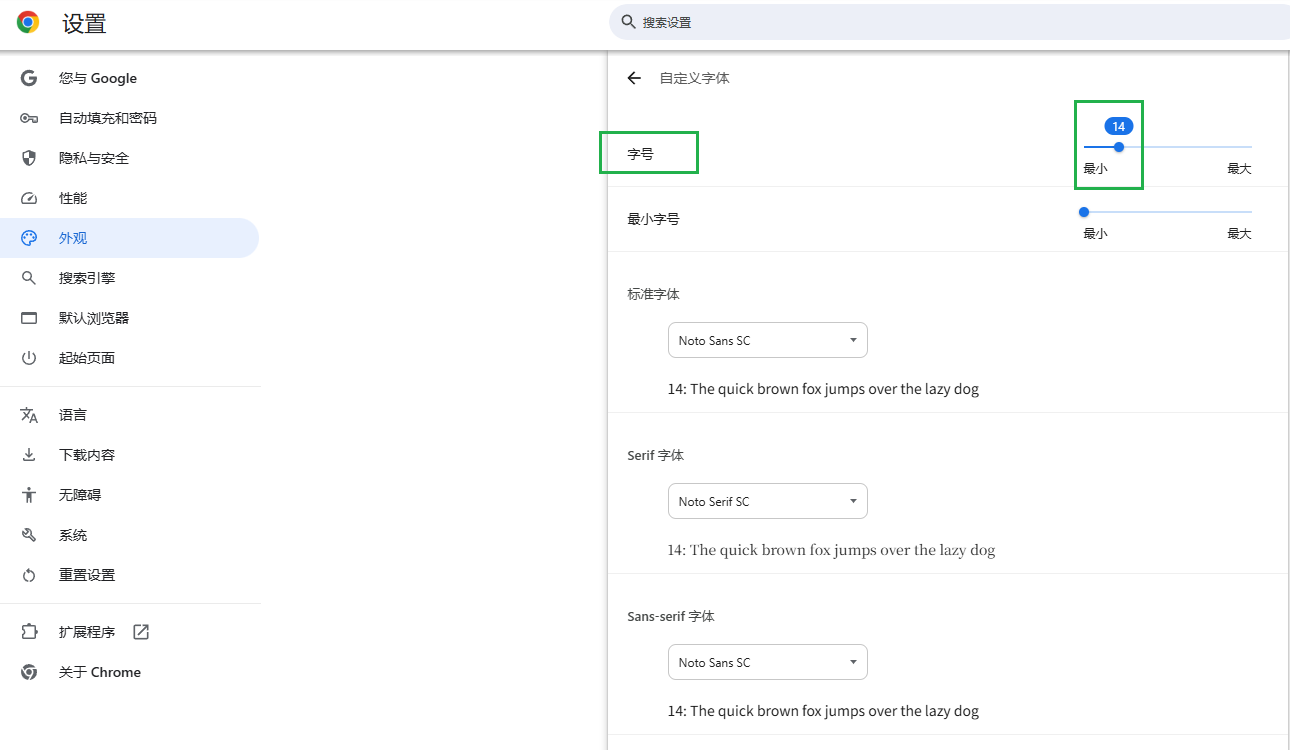Viewport: 1290px width, 750px height.
Task: Click the 最小字号 slider knob
Action: pos(1084,212)
